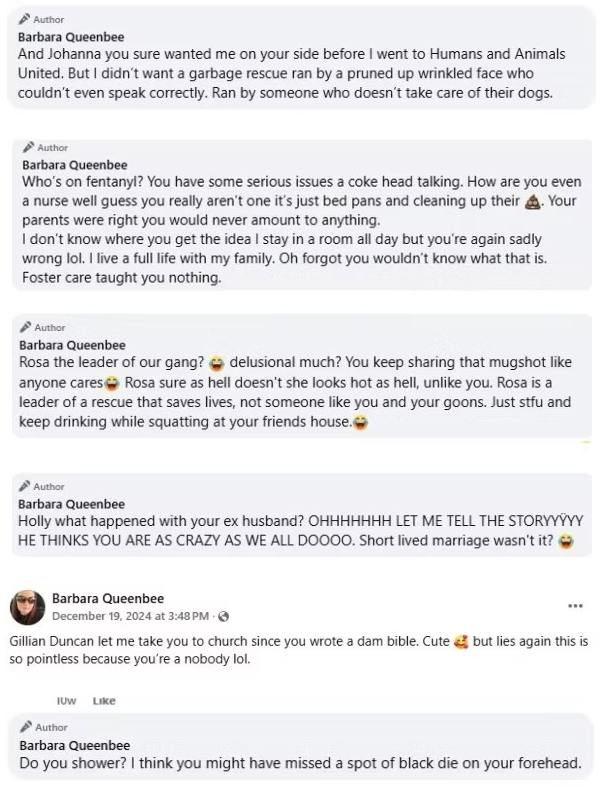Click the poop emoji in the nurse comment
Image resolution: width=602 pixels, height=787 pixels.
[534, 201]
